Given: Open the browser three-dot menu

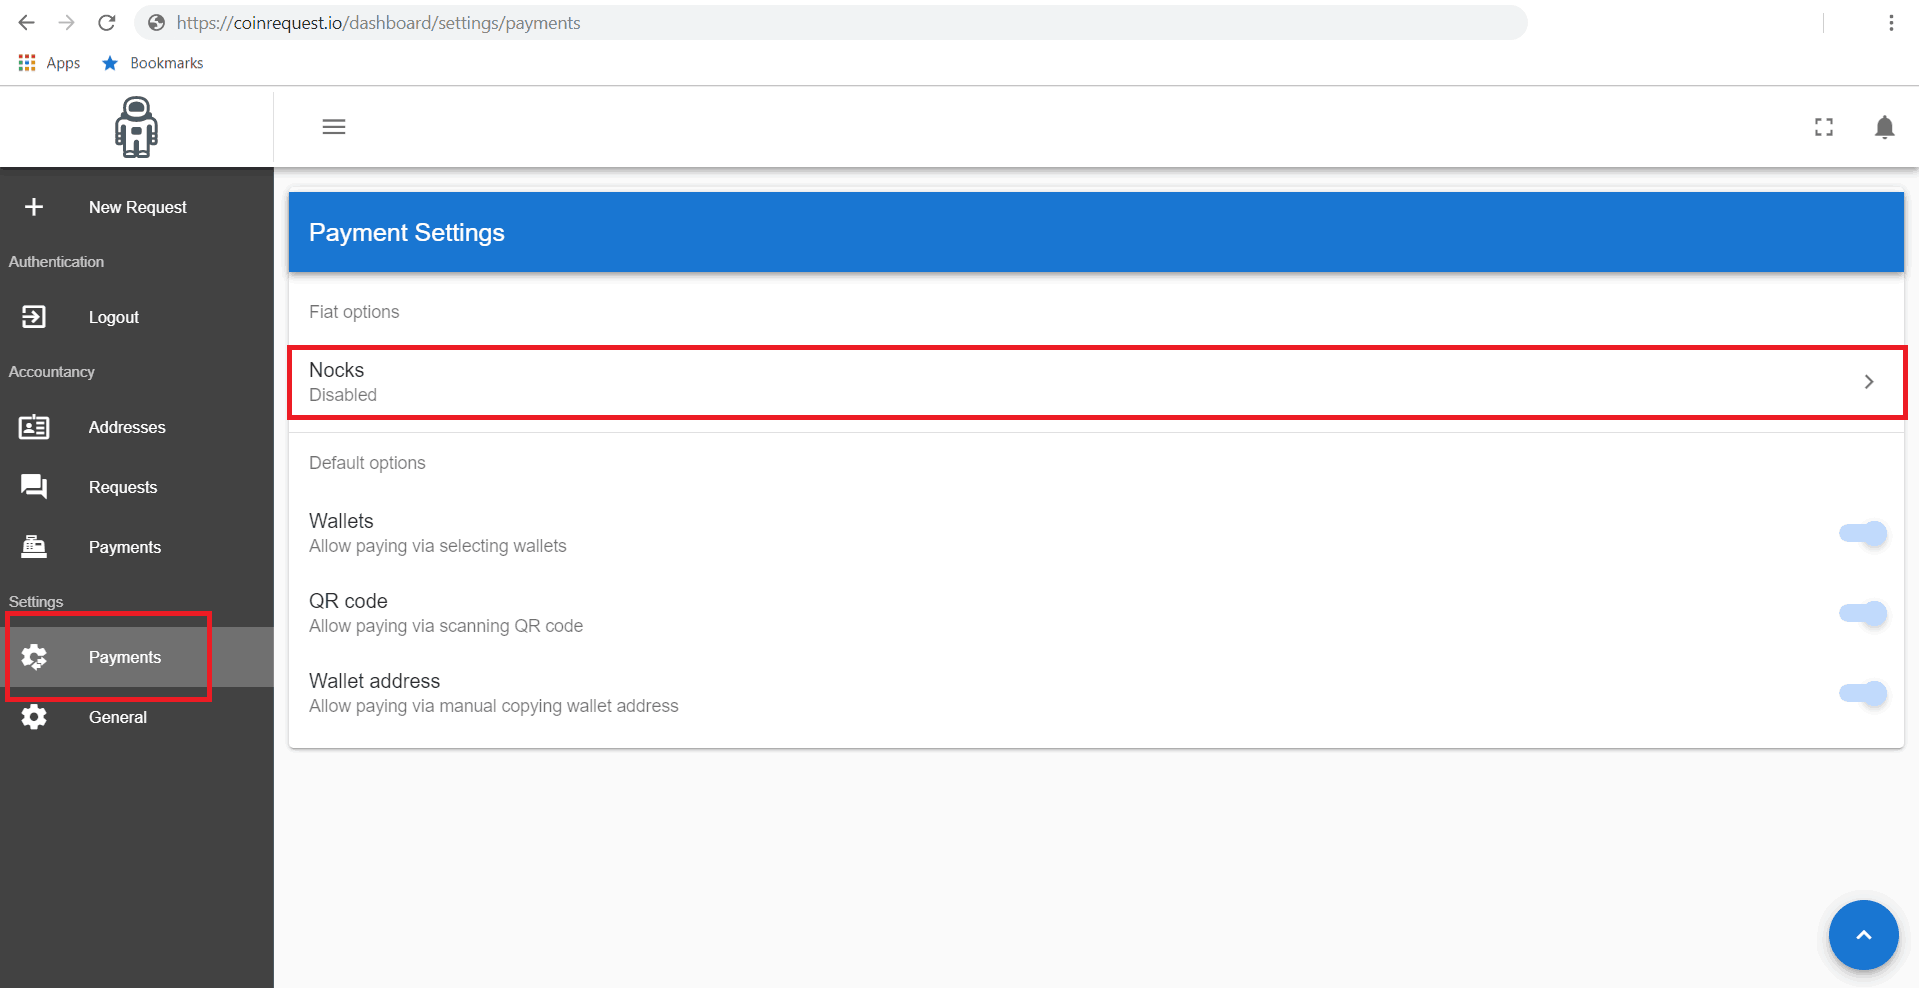Looking at the screenshot, I should click(1890, 23).
